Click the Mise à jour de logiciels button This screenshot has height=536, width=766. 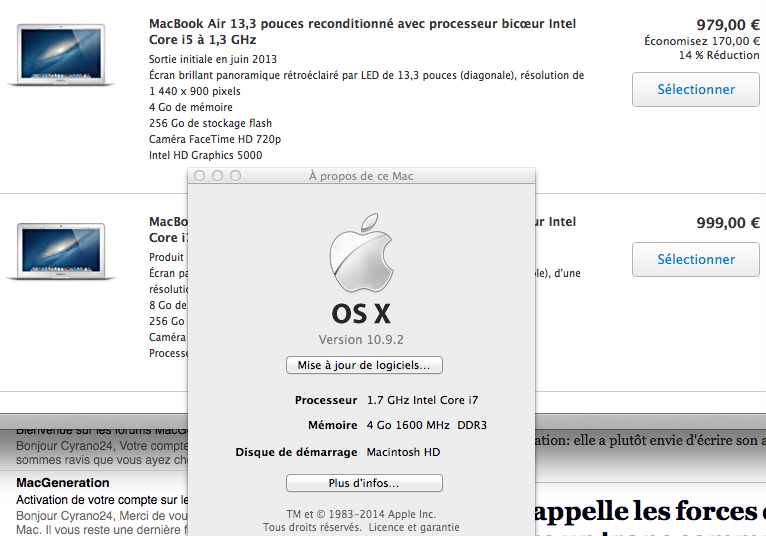point(364,365)
